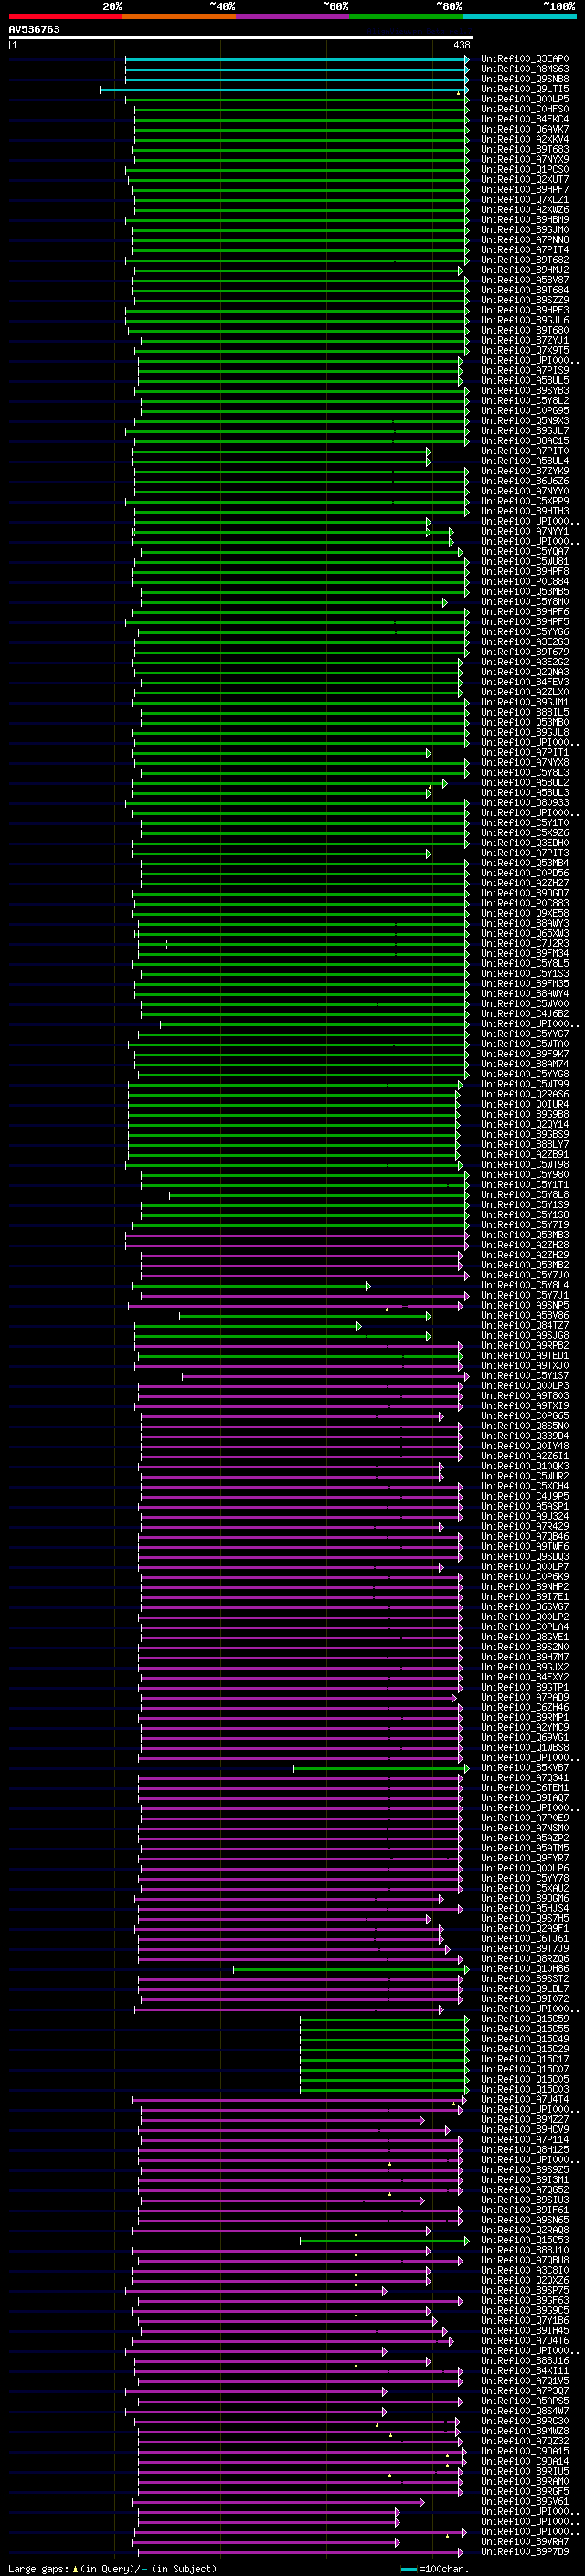Open hit UniRef100_Q2RAQ8
Screen dimensions: 585x2576
point(525,2230)
